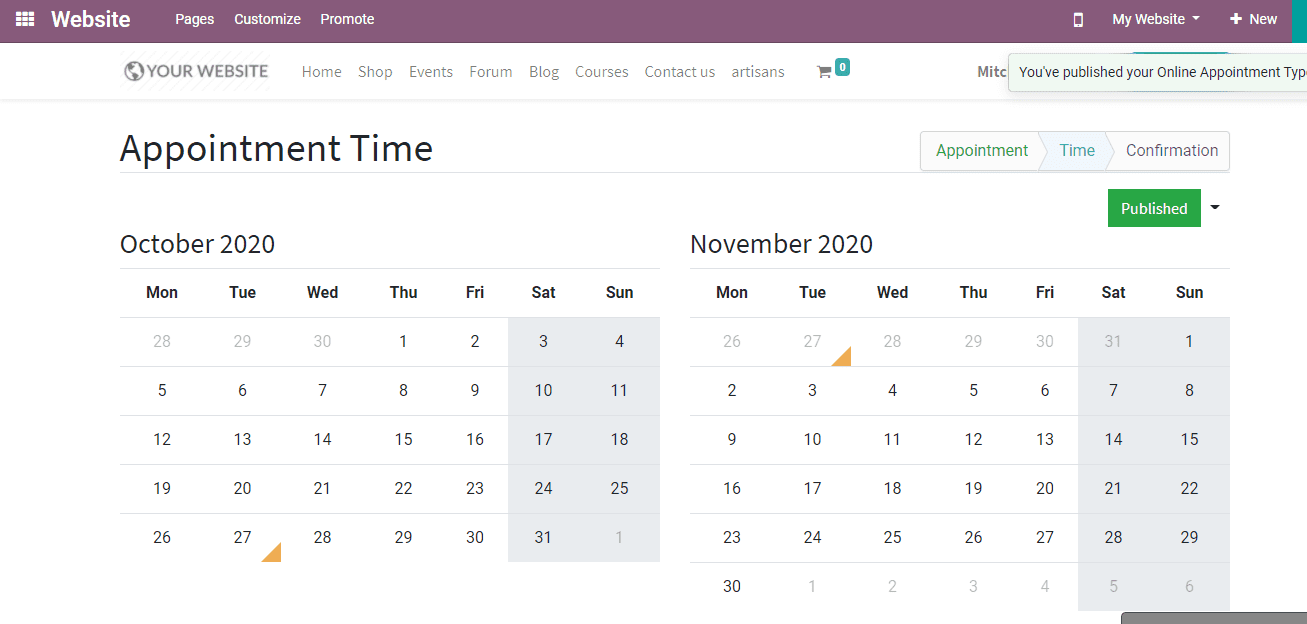Open the apps grid menu icon
Image resolution: width=1307 pixels, height=624 pixels.
(x=25, y=19)
